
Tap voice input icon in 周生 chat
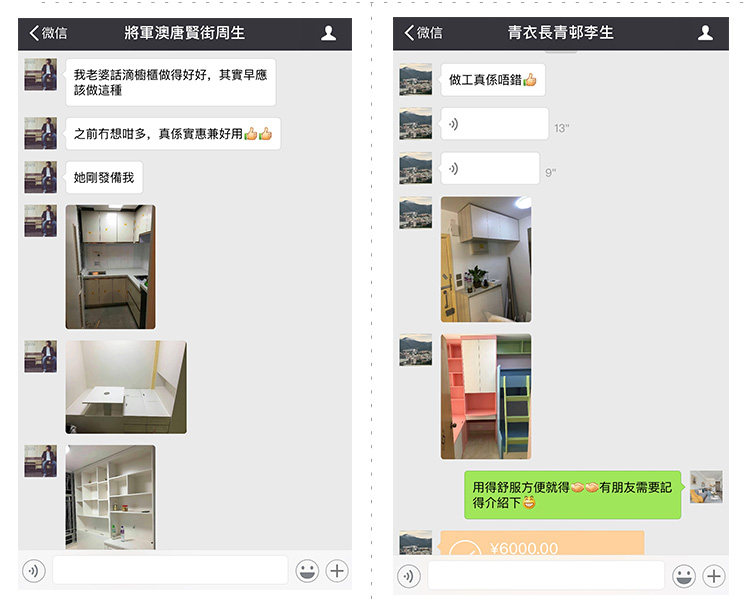click(x=34, y=571)
